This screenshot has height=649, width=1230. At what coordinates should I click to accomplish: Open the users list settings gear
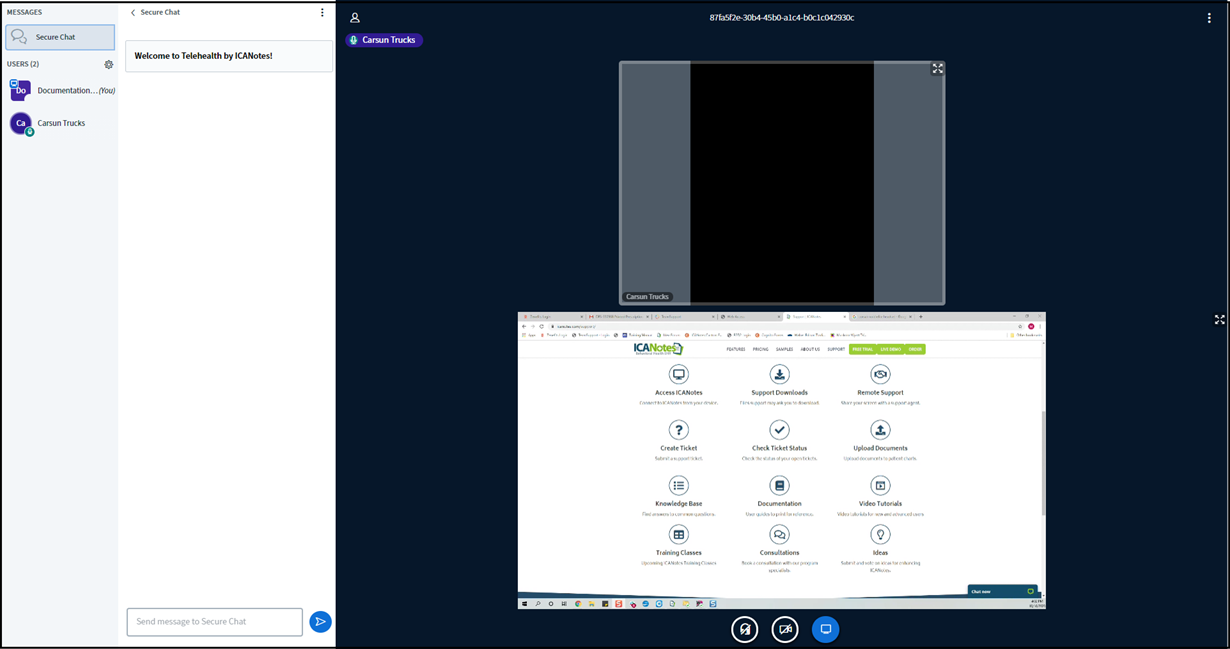[x=109, y=64]
